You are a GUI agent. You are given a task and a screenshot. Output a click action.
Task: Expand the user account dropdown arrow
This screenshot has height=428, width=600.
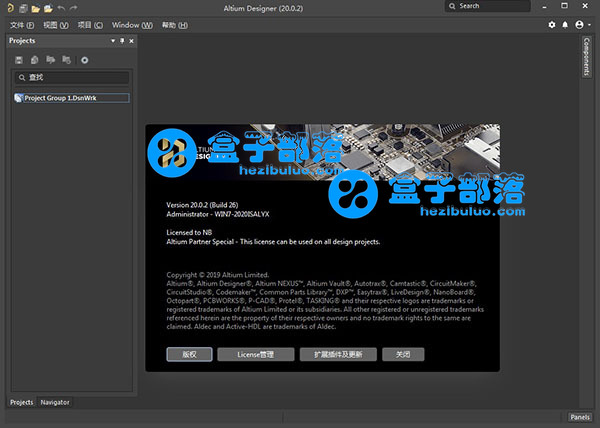click(589, 25)
